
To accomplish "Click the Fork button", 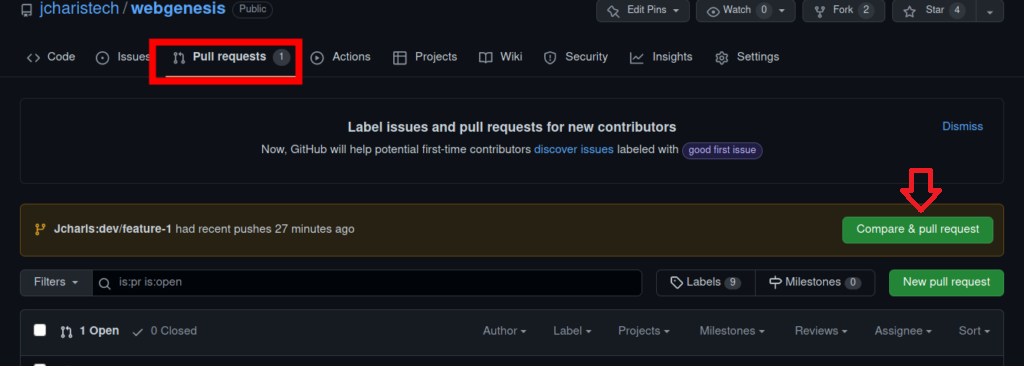I will click(844, 10).
